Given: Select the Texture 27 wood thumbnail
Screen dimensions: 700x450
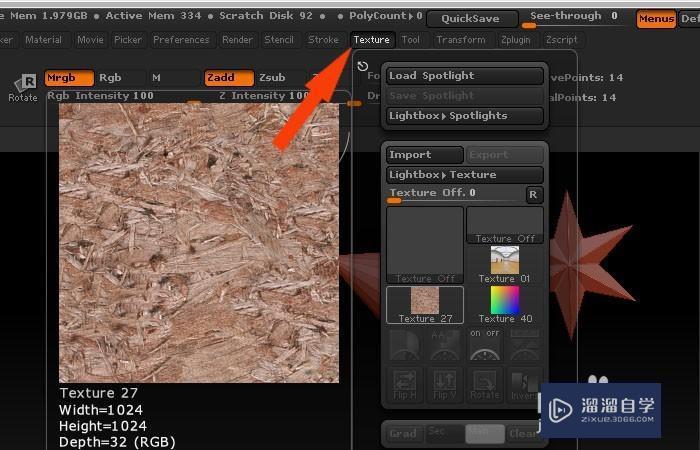Looking at the screenshot, I should point(425,305).
